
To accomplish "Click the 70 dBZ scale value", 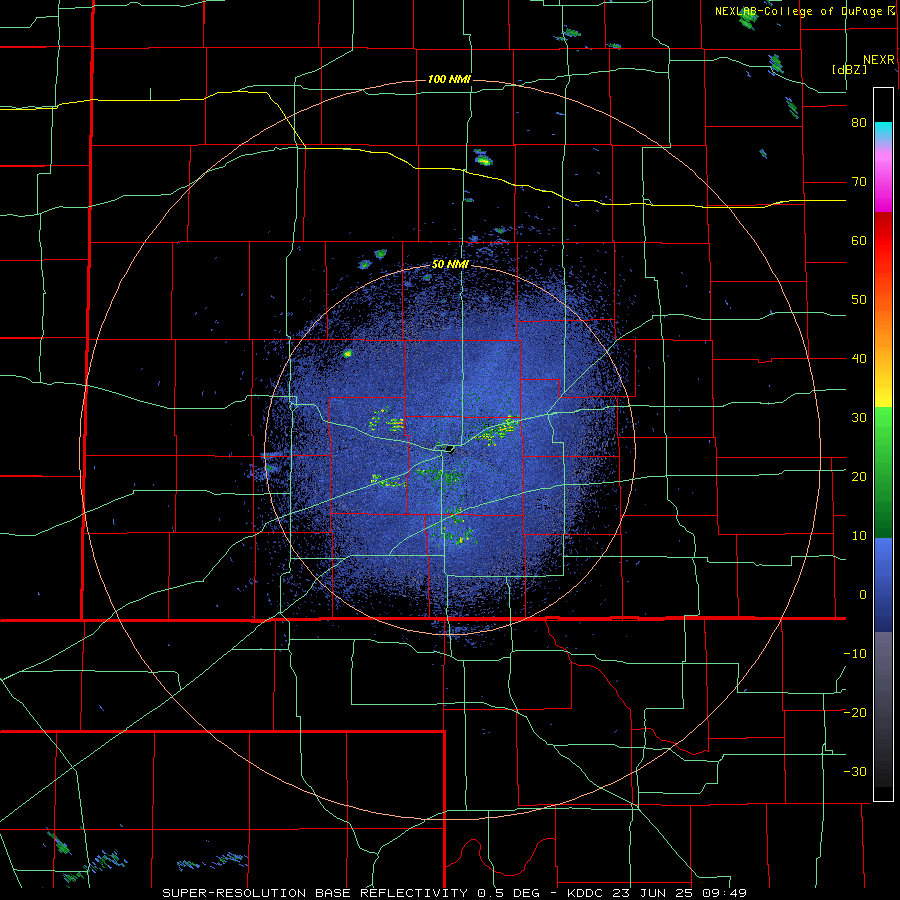I will coord(859,182).
